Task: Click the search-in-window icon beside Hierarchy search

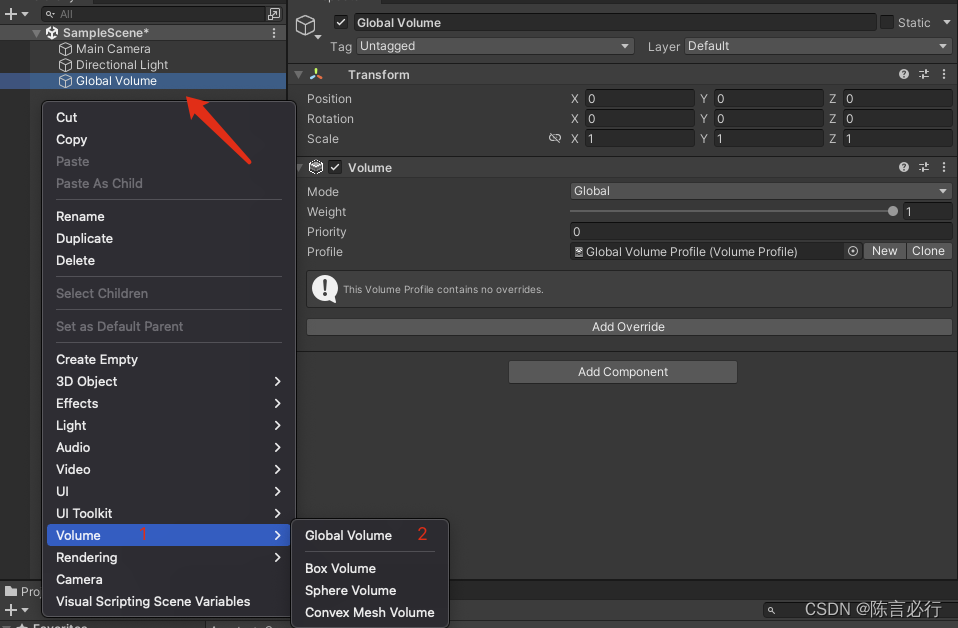Action: pos(274,14)
